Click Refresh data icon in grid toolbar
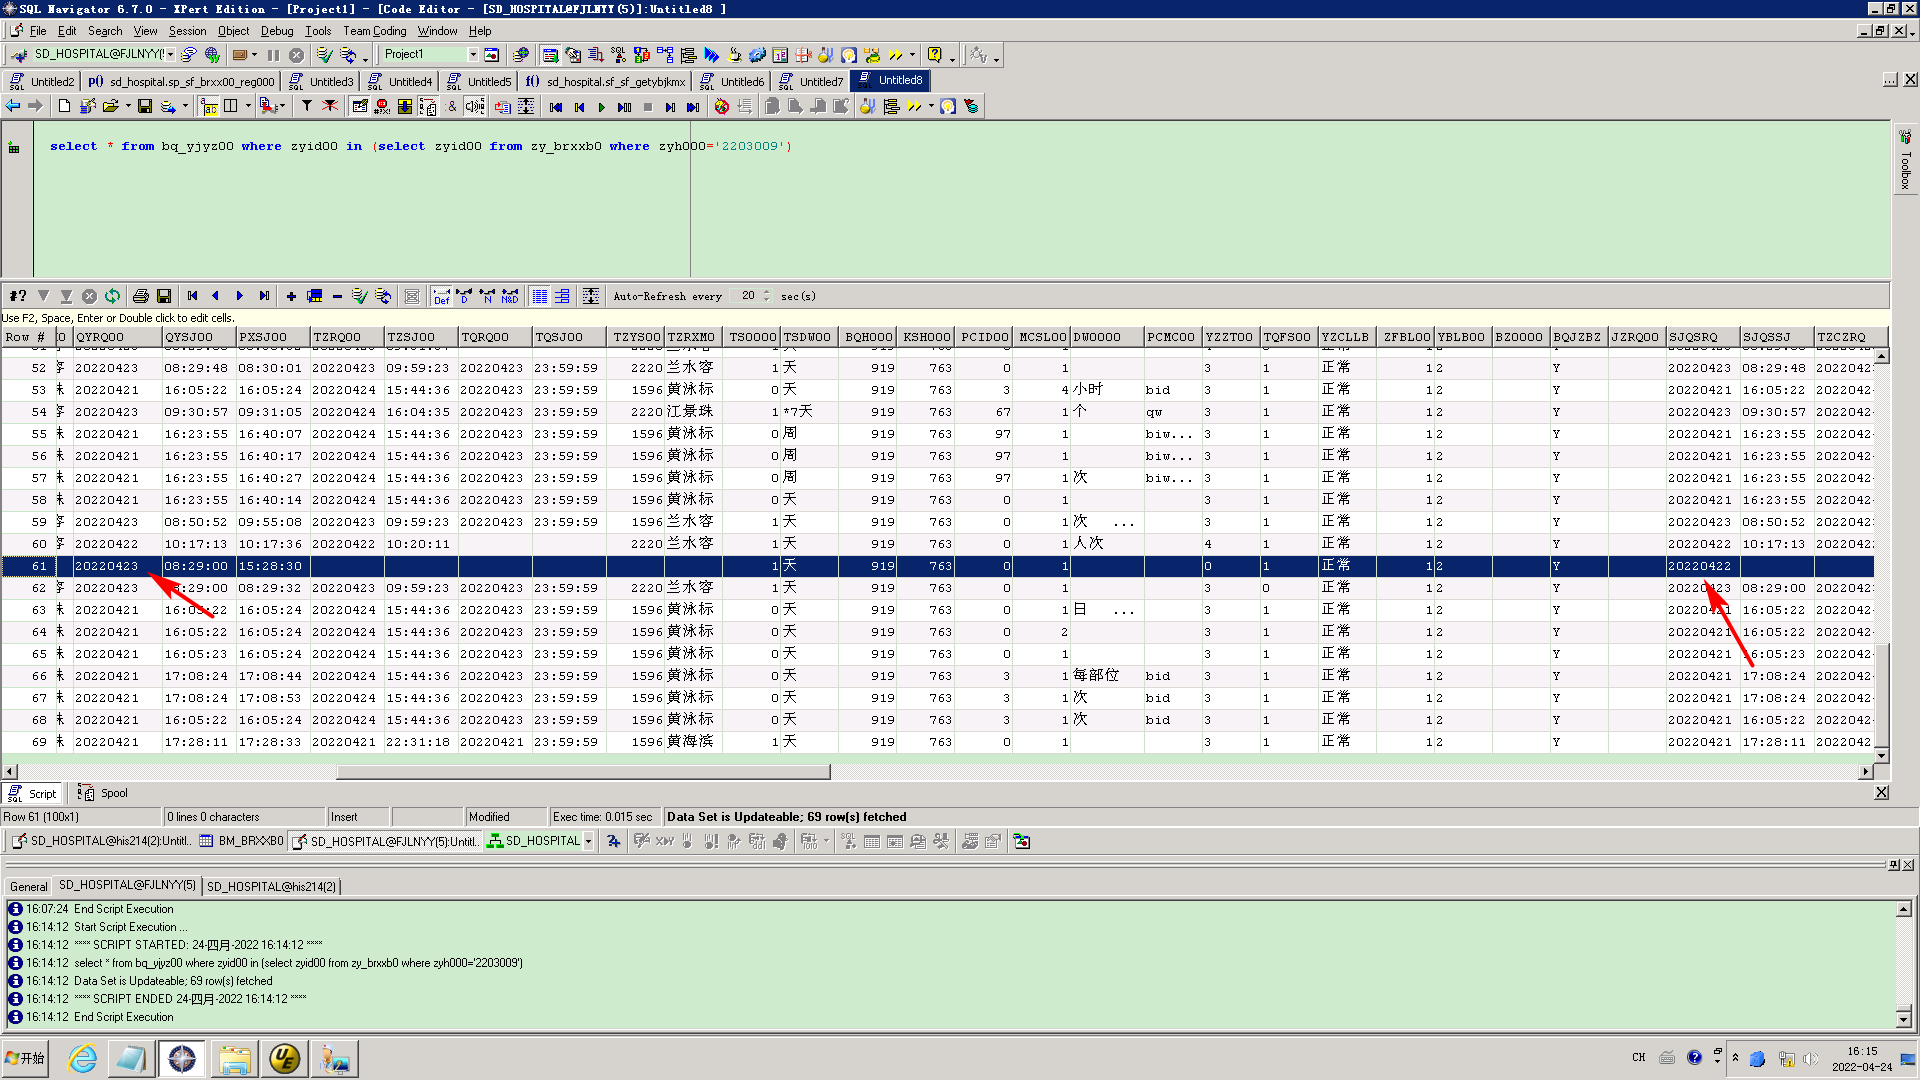This screenshot has width=1920, height=1080. point(112,296)
